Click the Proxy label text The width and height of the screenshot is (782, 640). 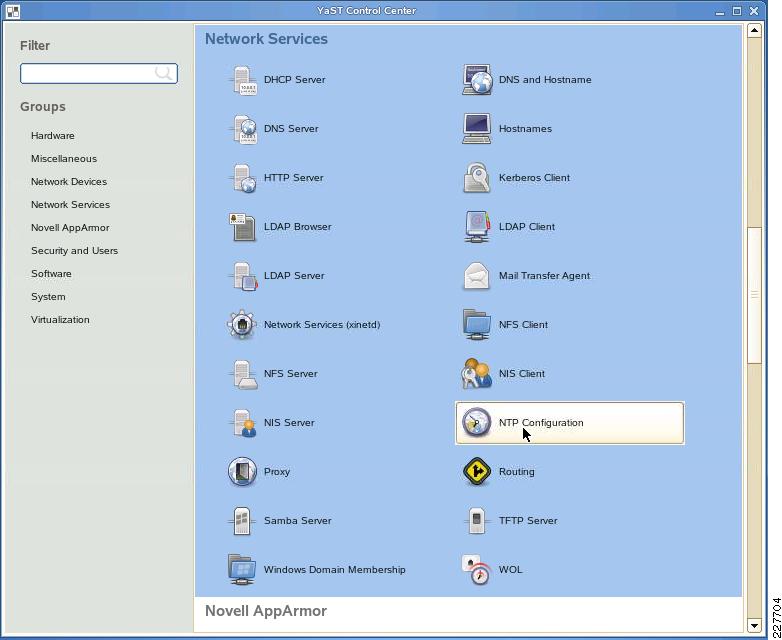point(277,471)
